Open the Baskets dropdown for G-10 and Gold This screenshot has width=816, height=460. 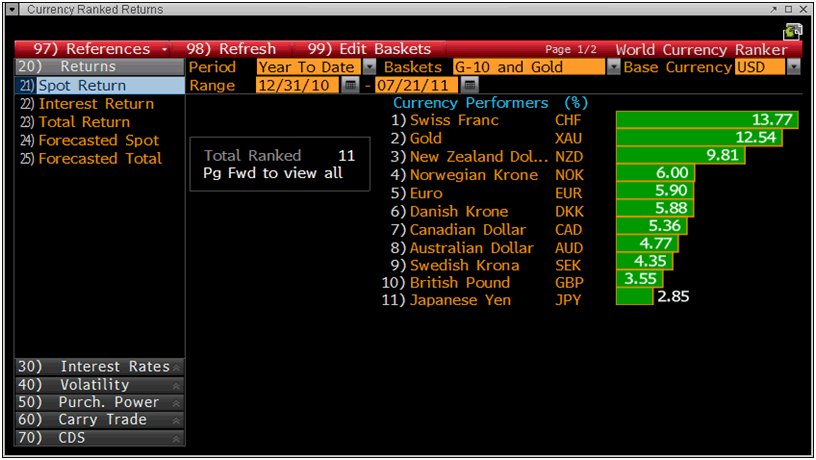point(612,67)
